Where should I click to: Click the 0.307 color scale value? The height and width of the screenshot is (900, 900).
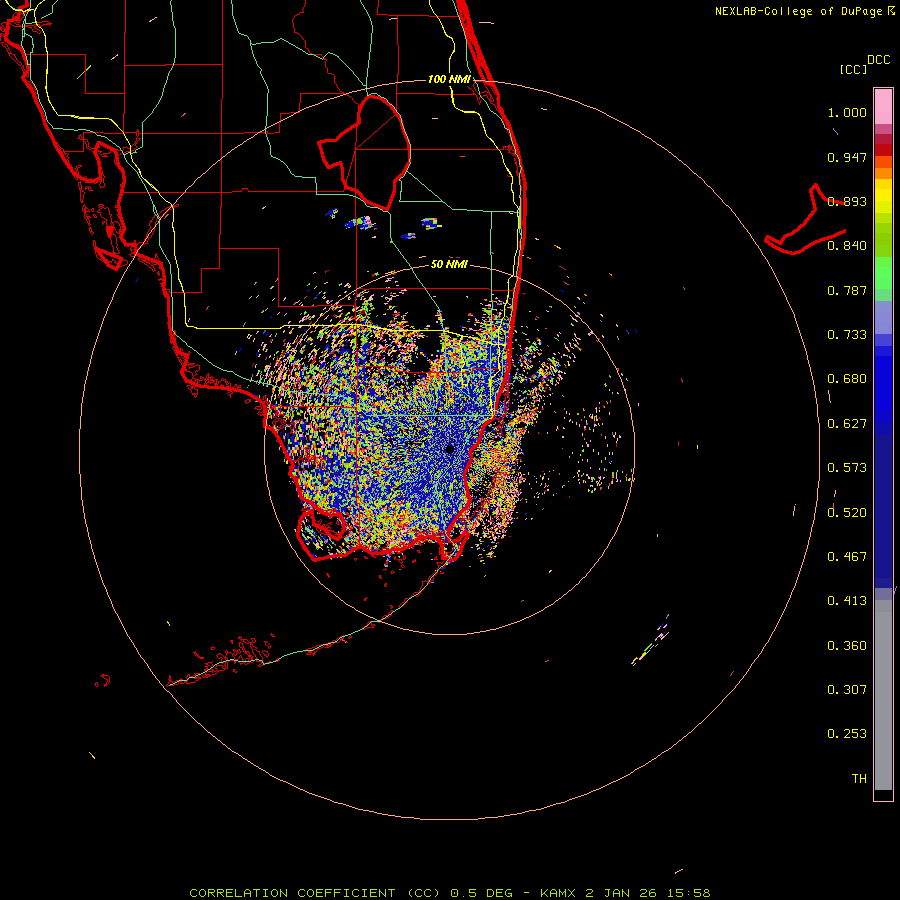pos(847,690)
